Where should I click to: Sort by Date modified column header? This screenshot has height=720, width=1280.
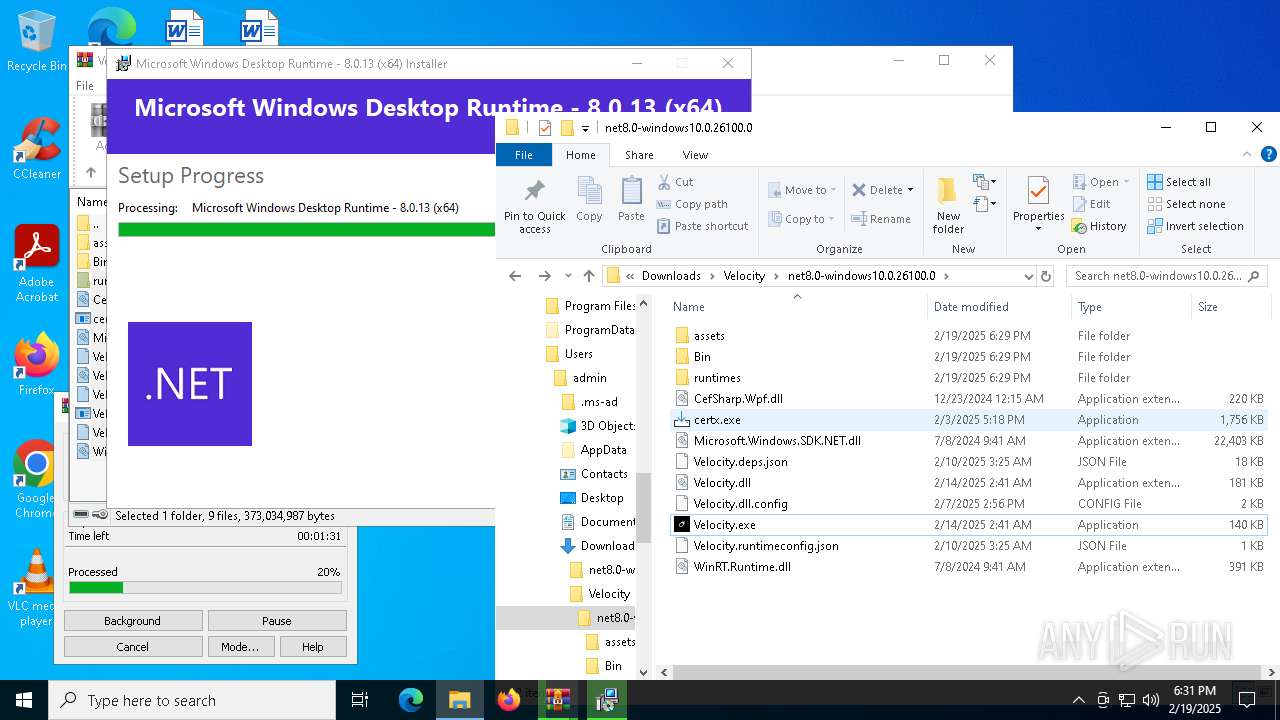pyautogui.click(x=999, y=307)
